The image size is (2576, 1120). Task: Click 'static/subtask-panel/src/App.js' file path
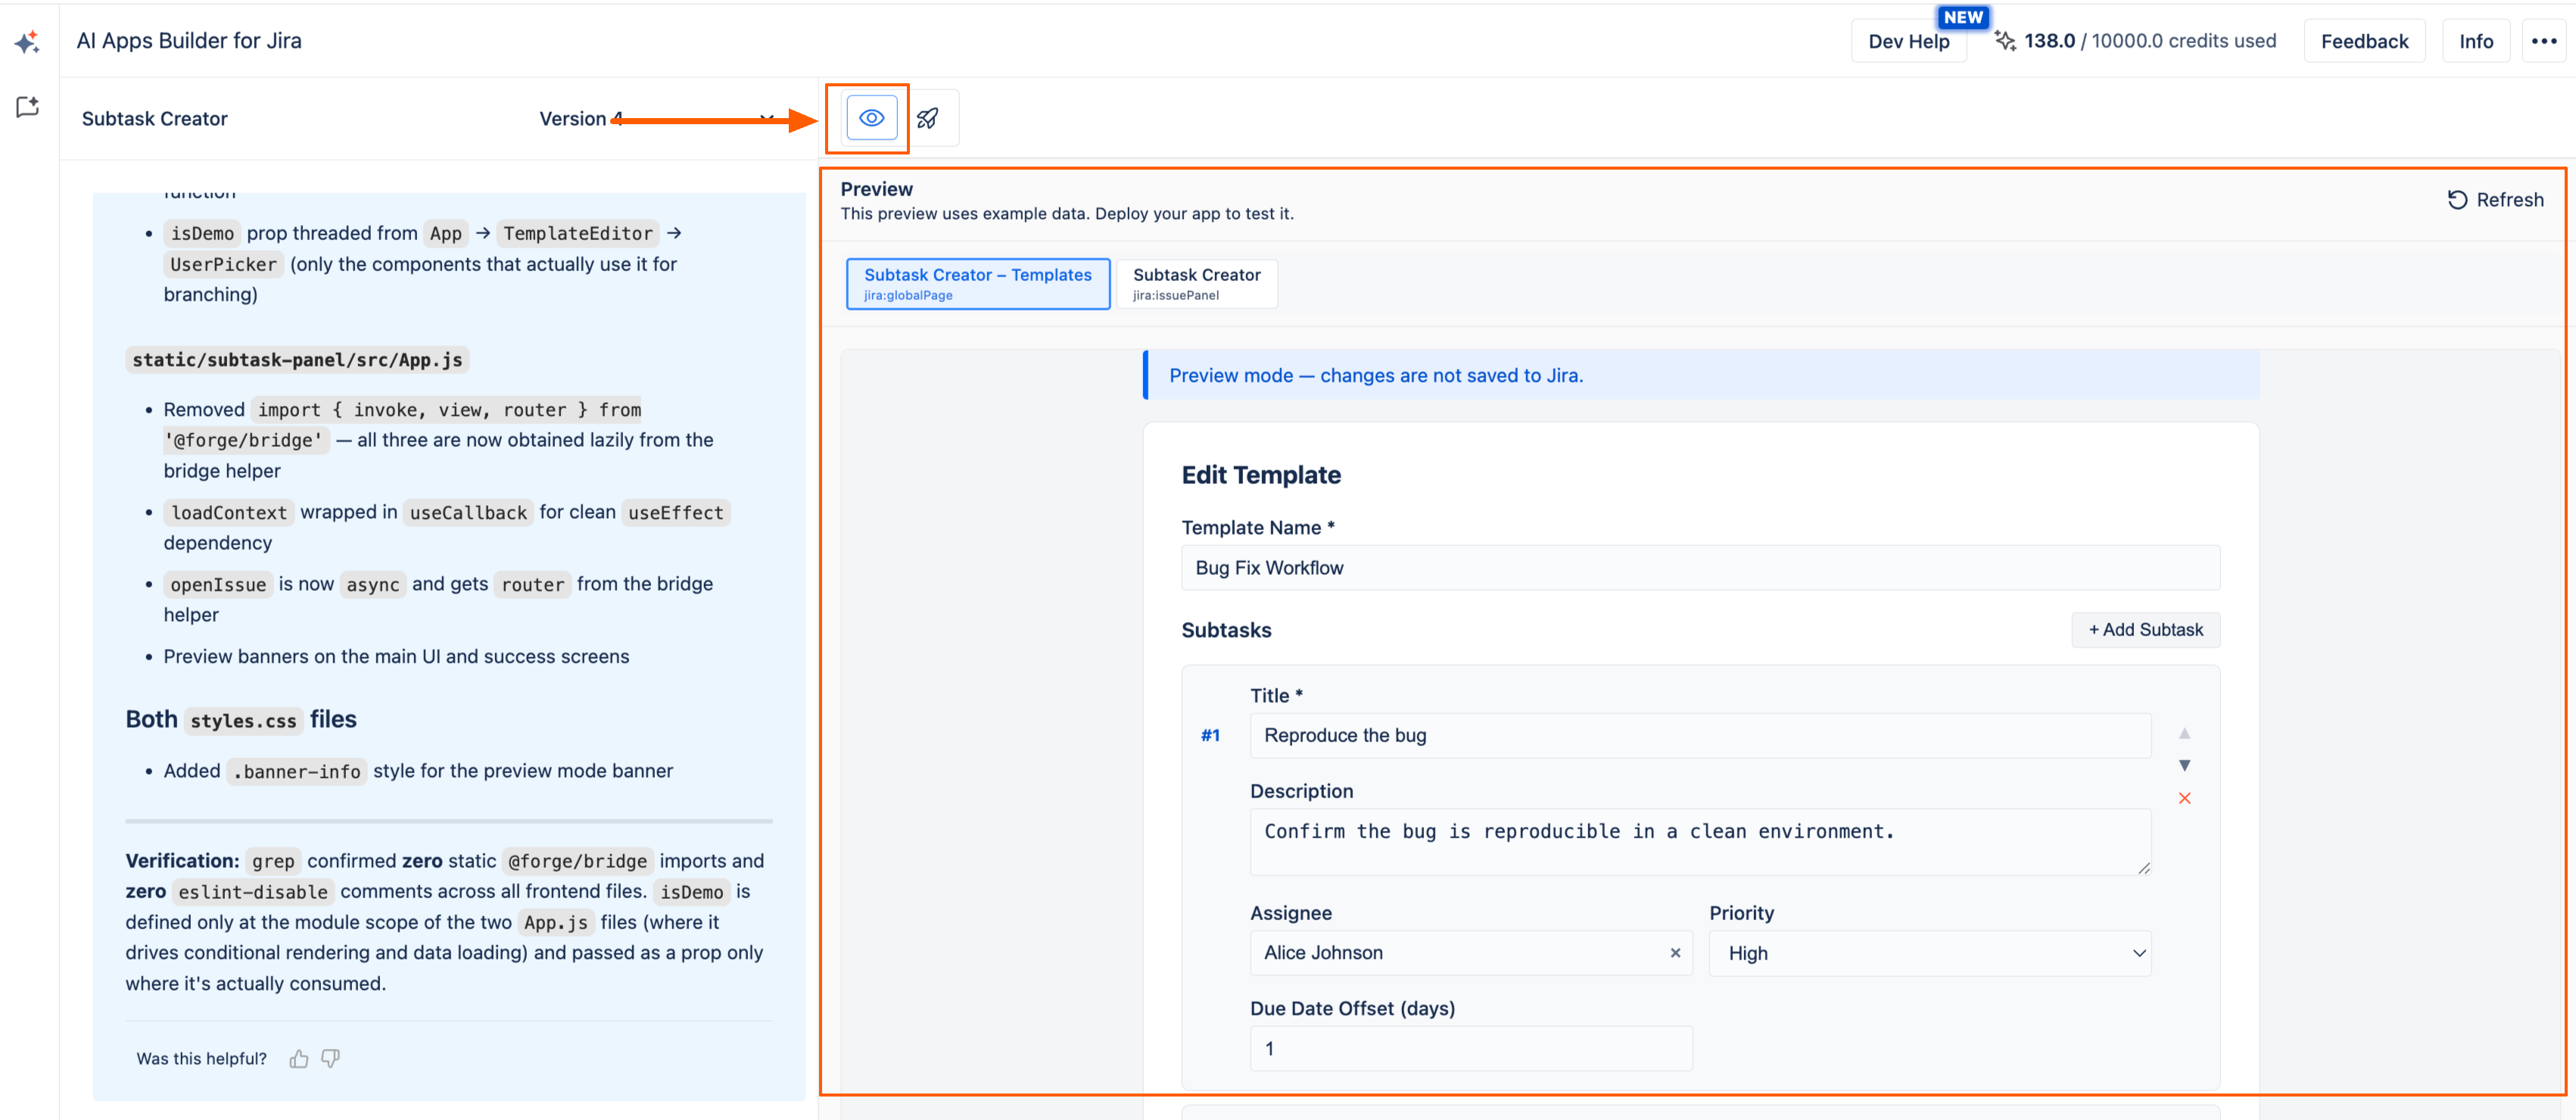[297, 360]
